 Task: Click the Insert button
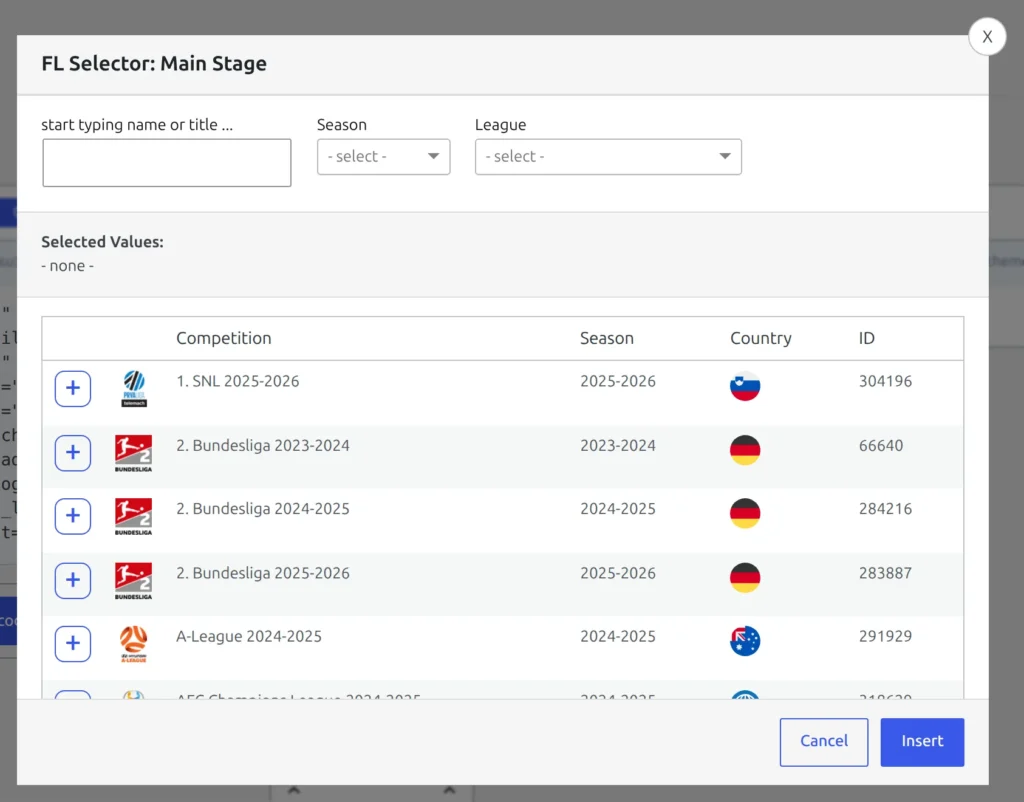[x=922, y=742]
